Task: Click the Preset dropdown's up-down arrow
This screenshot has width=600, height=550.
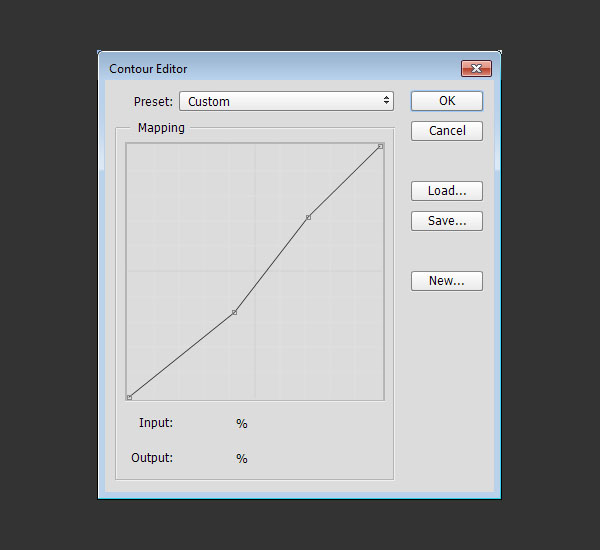Action: pyautogui.click(x=386, y=101)
